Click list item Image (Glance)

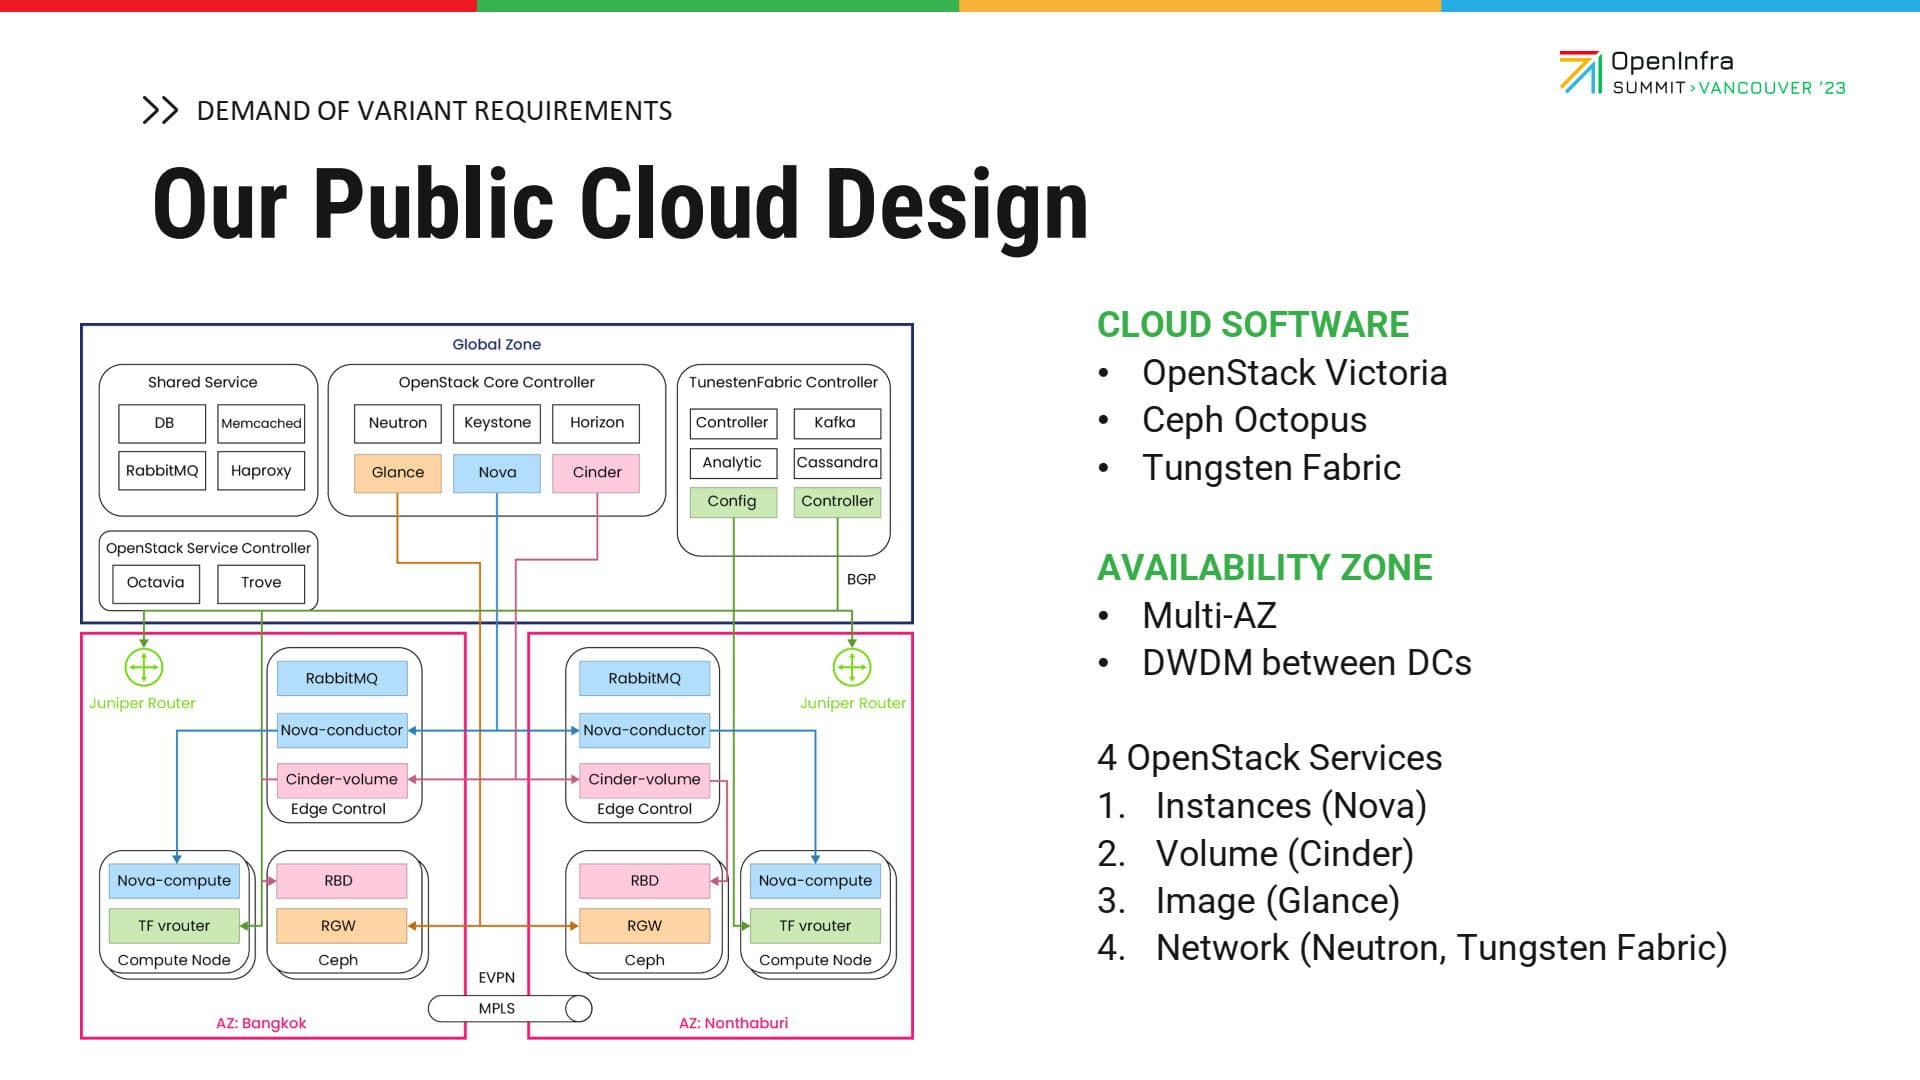[x=1278, y=901]
